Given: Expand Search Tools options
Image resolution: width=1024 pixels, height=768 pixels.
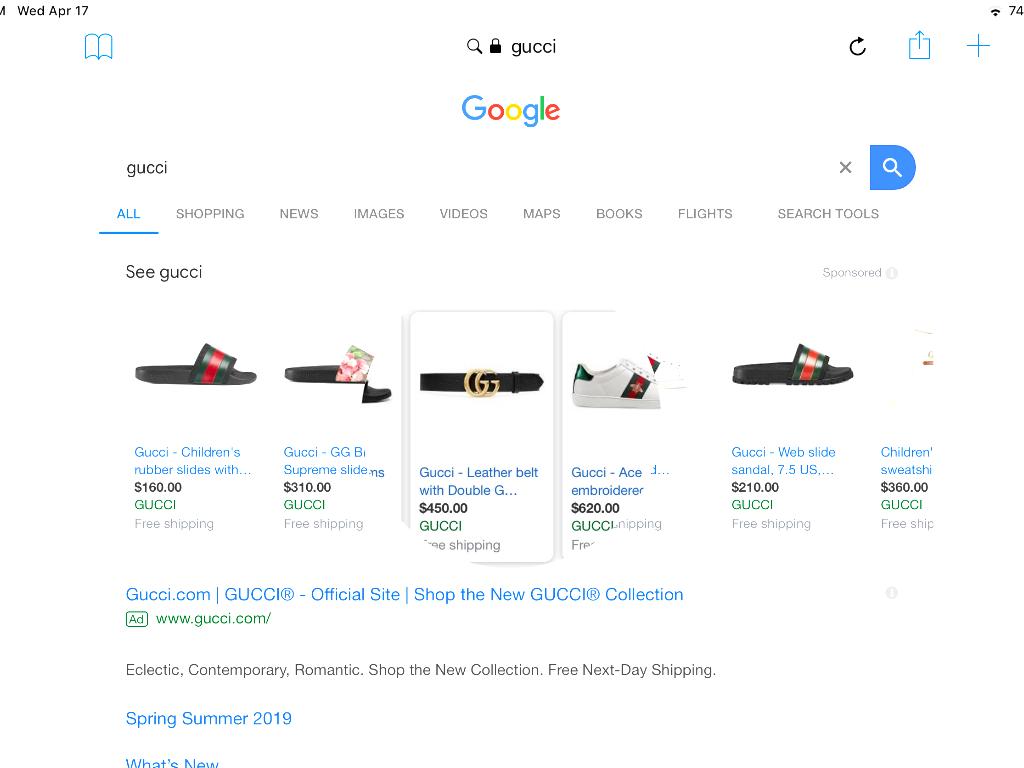Looking at the screenshot, I should [x=828, y=214].
